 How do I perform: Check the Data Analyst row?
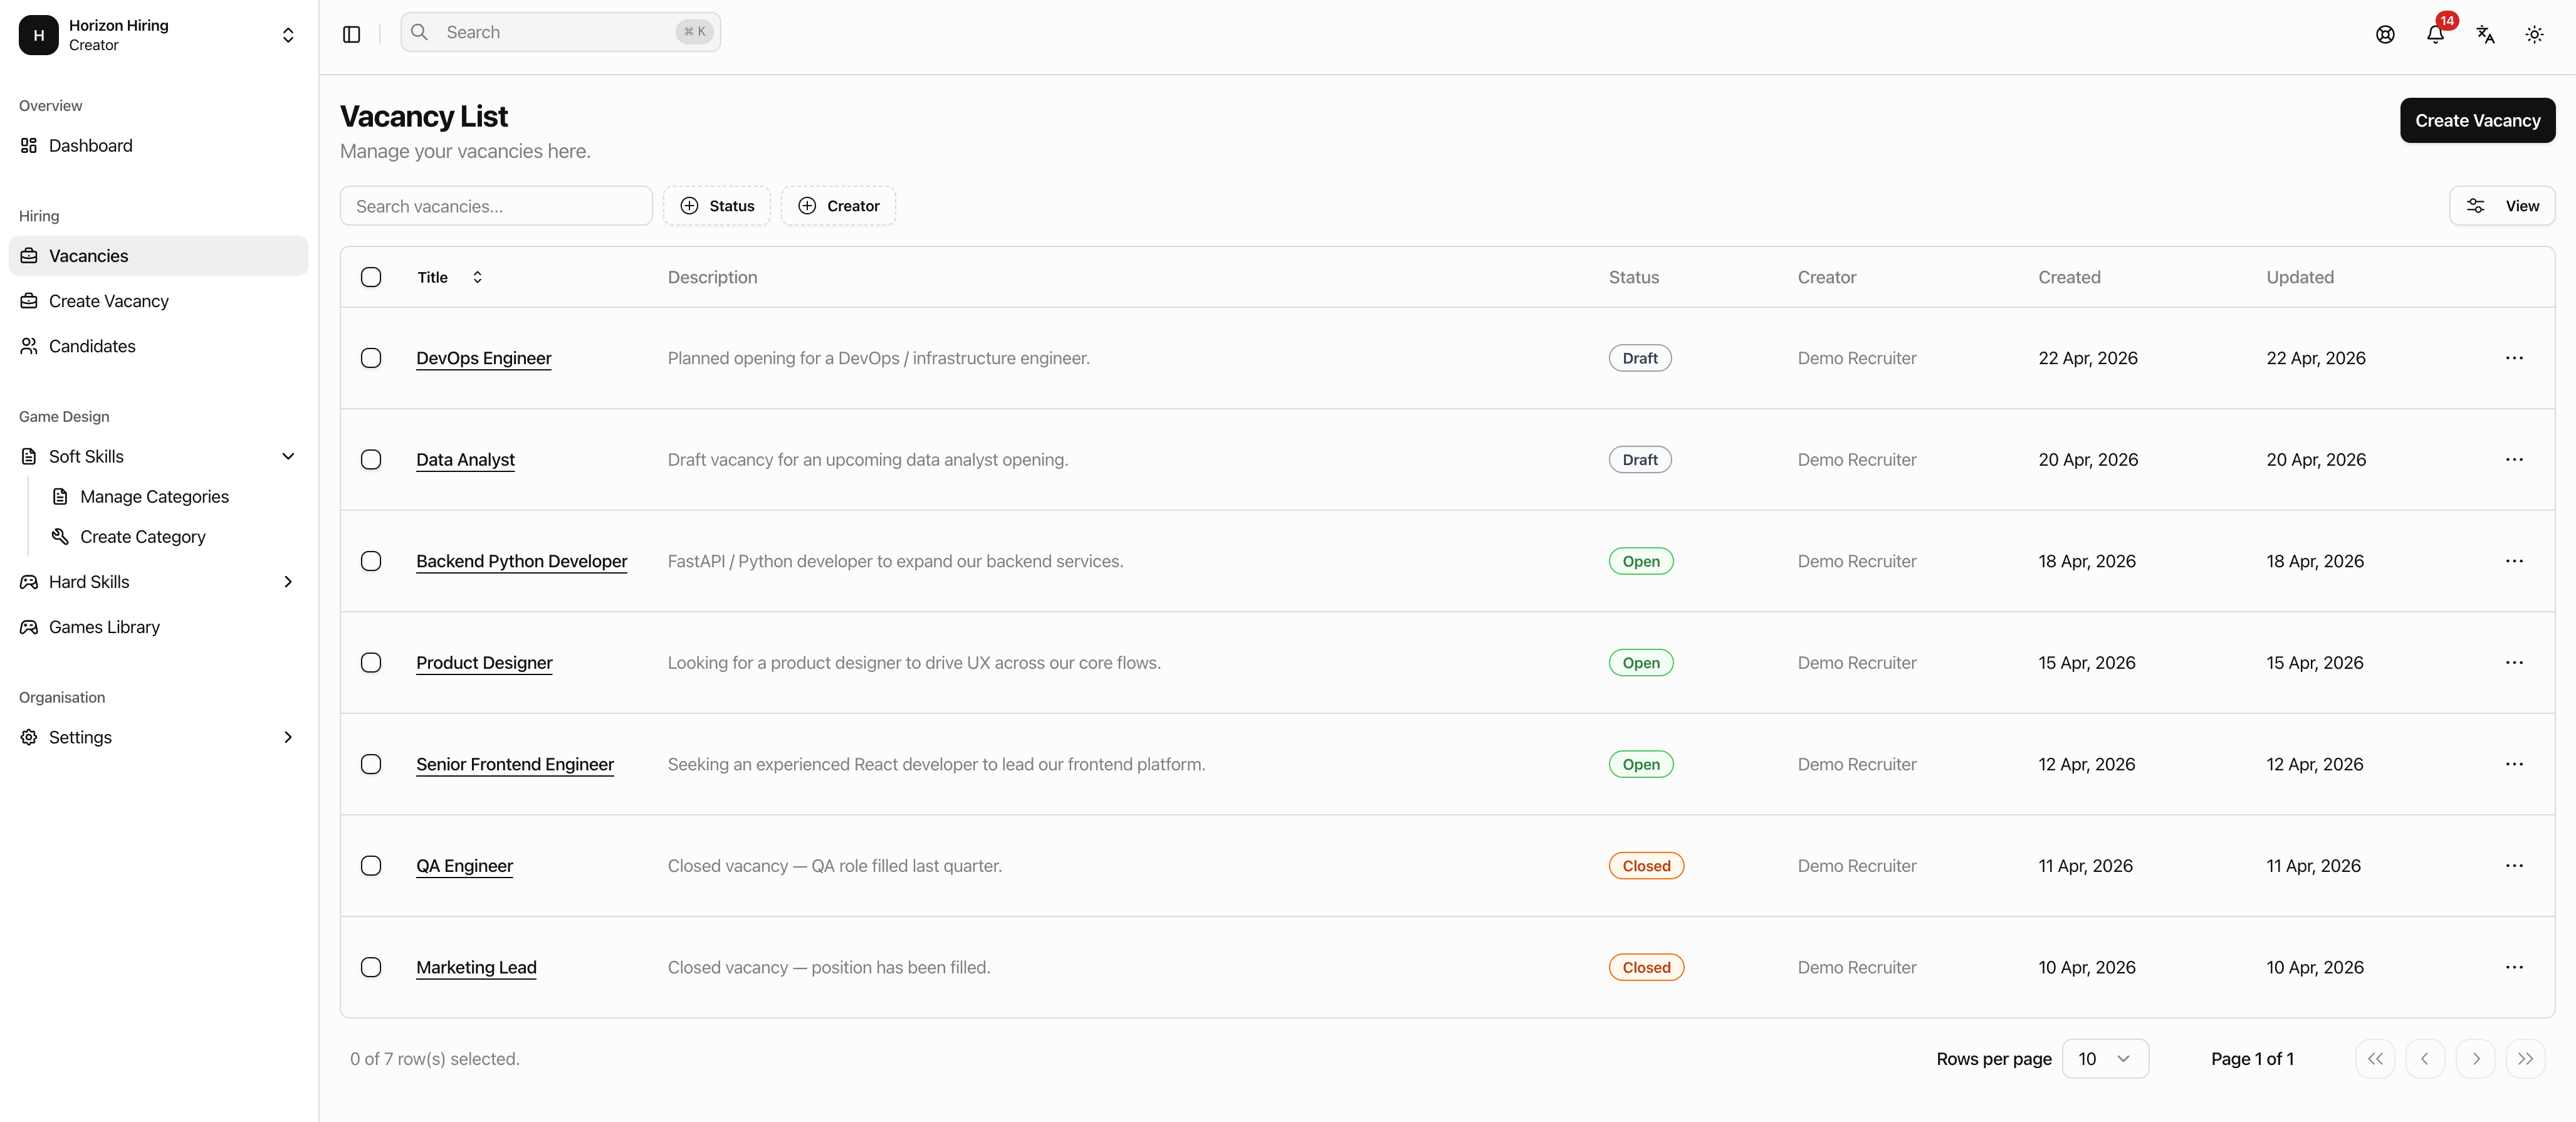pos(371,460)
